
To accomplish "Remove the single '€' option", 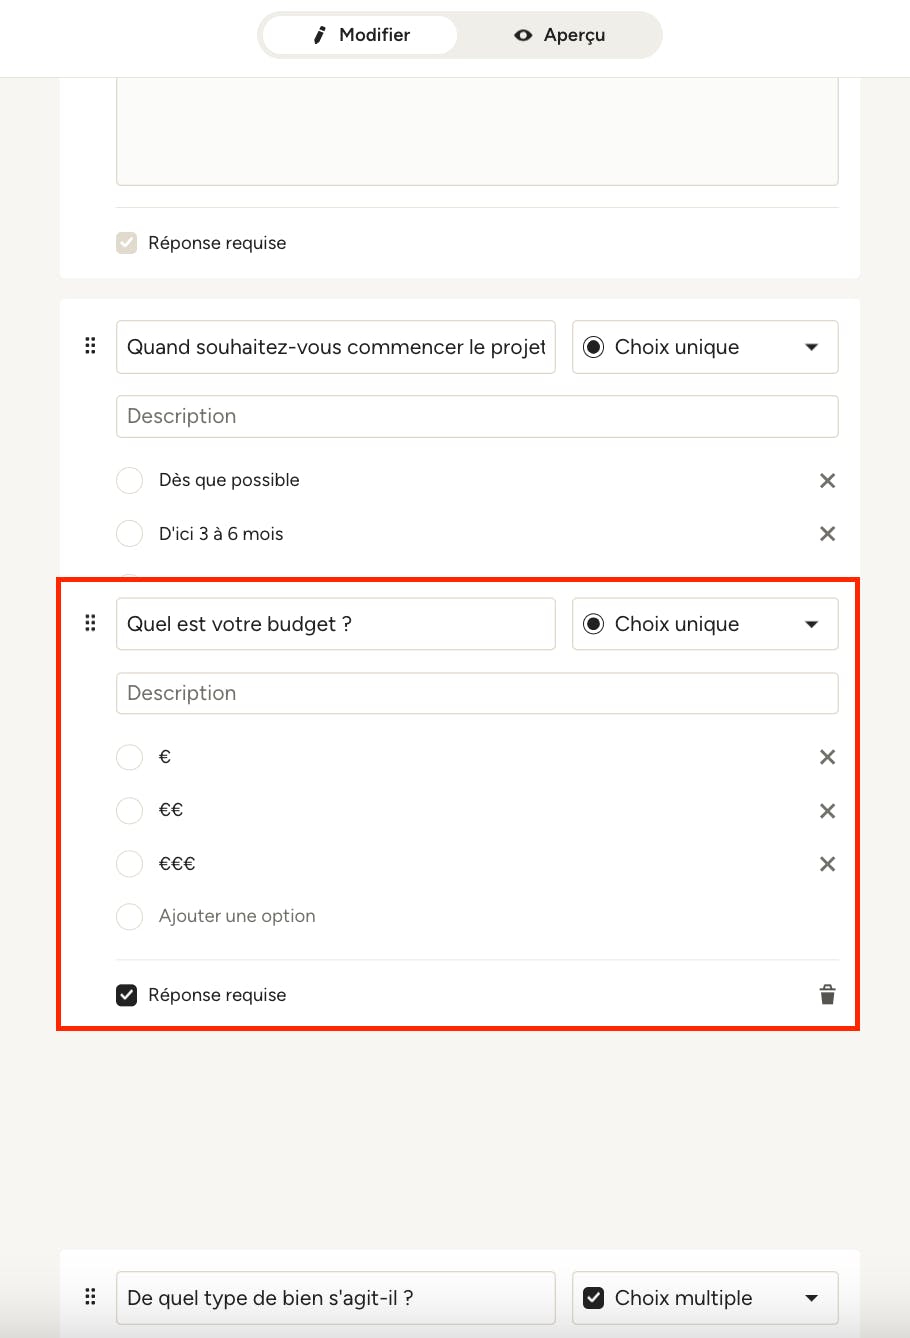I will click(x=827, y=757).
